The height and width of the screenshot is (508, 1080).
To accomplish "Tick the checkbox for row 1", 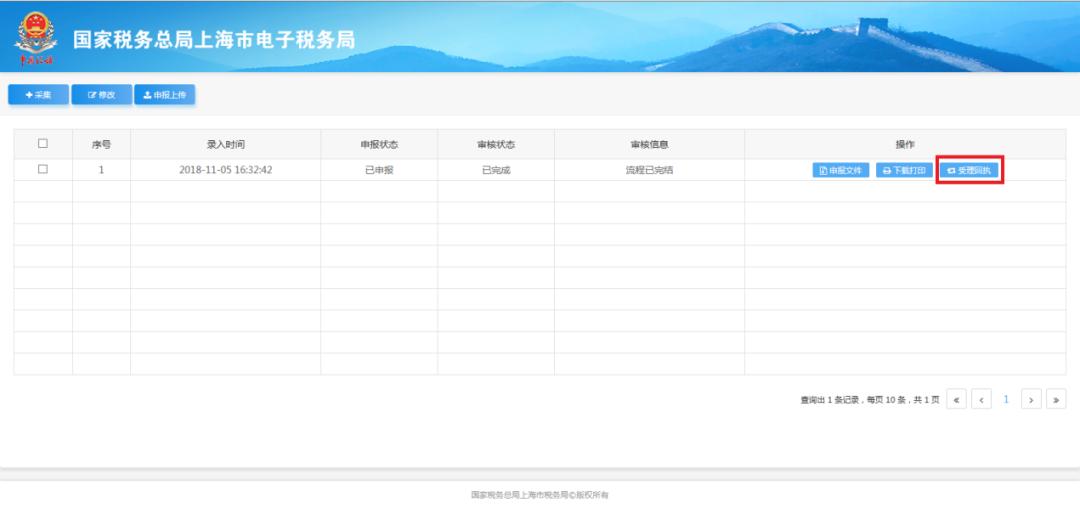I will pyautogui.click(x=43, y=169).
